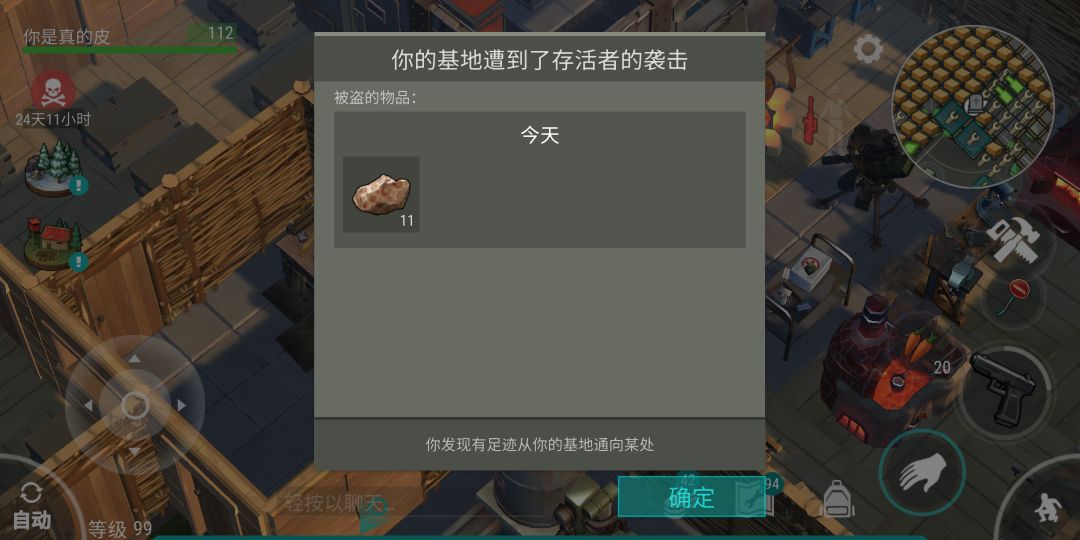Click the 你是真的皮 player name
This screenshot has width=1080, height=540.
point(66,36)
